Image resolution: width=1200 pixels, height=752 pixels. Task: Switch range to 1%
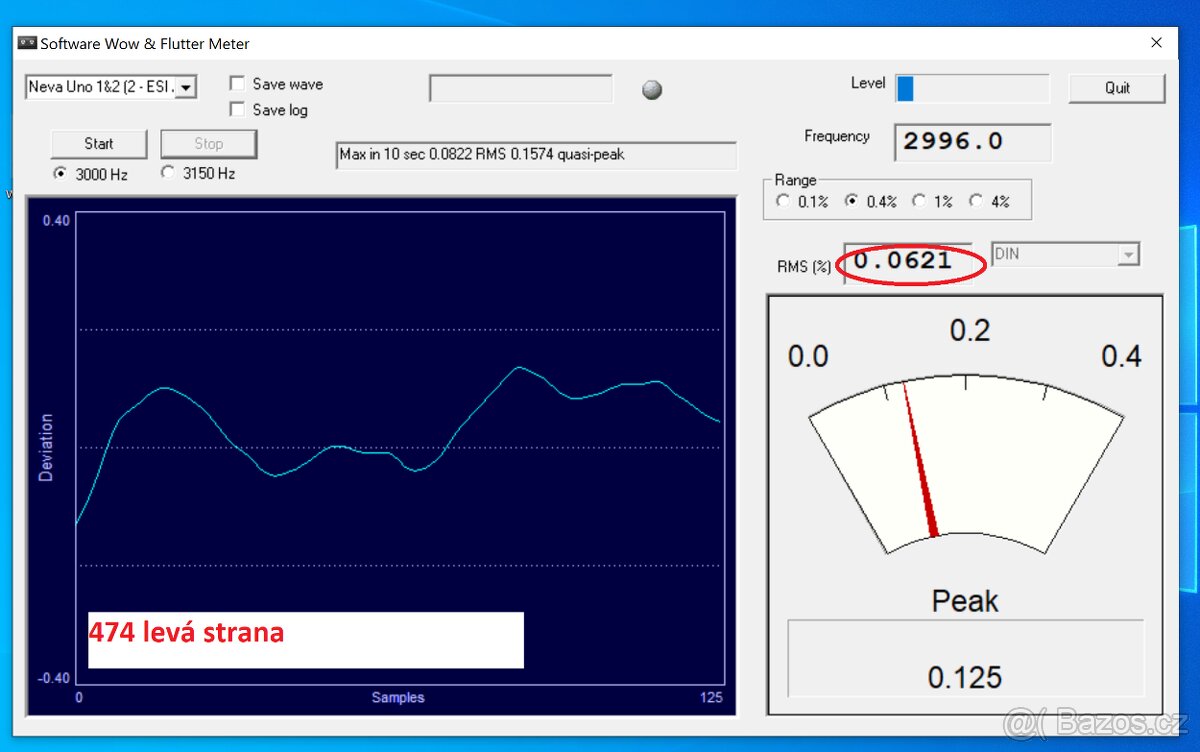pyautogui.click(x=919, y=201)
